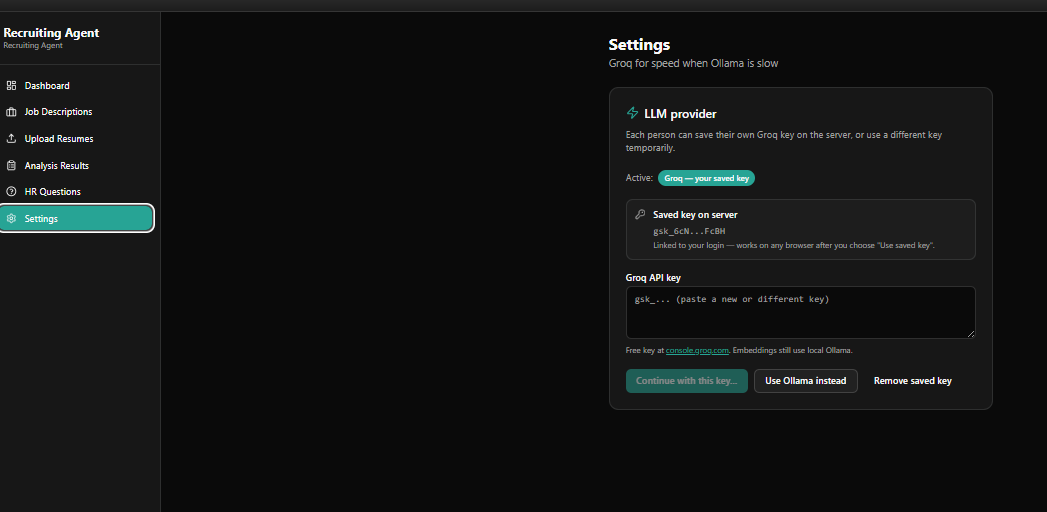
Task: Click the Analysis Results clipboard icon
Action: click(11, 166)
